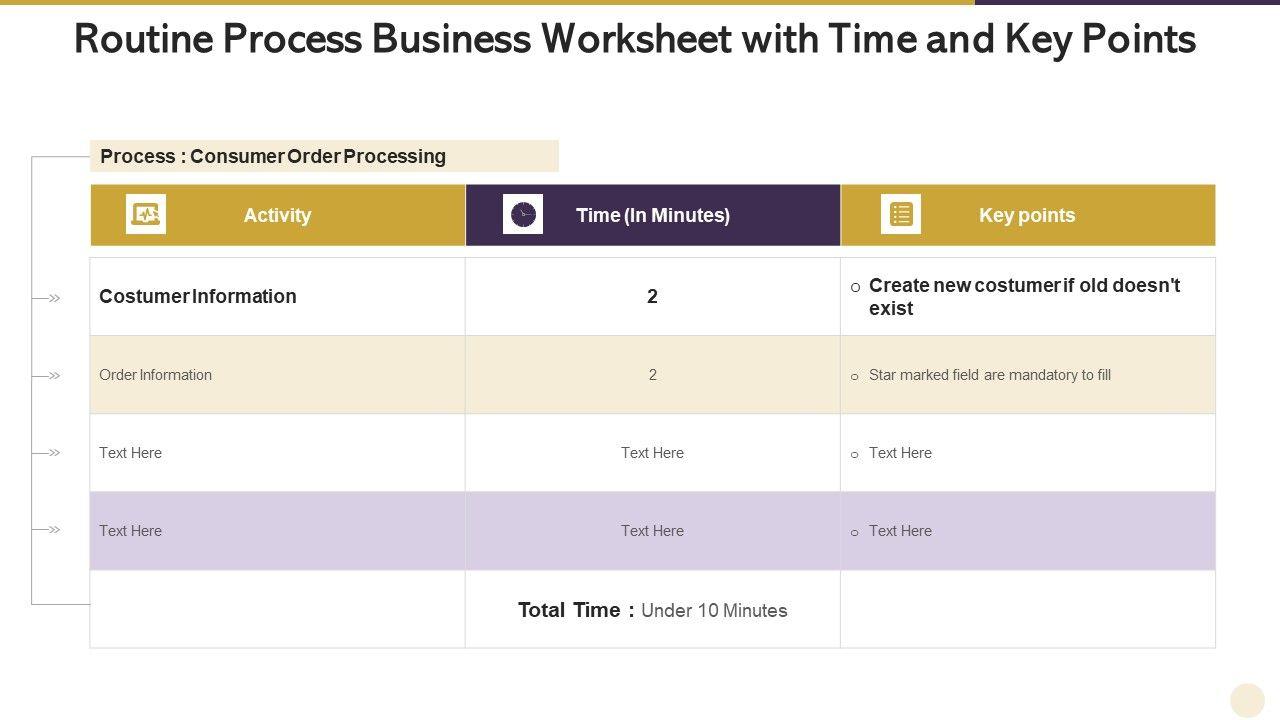Click the bullet before Create new costumer
Image resolution: width=1280 pixels, height=720 pixels.
pyautogui.click(x=855, y=288)
